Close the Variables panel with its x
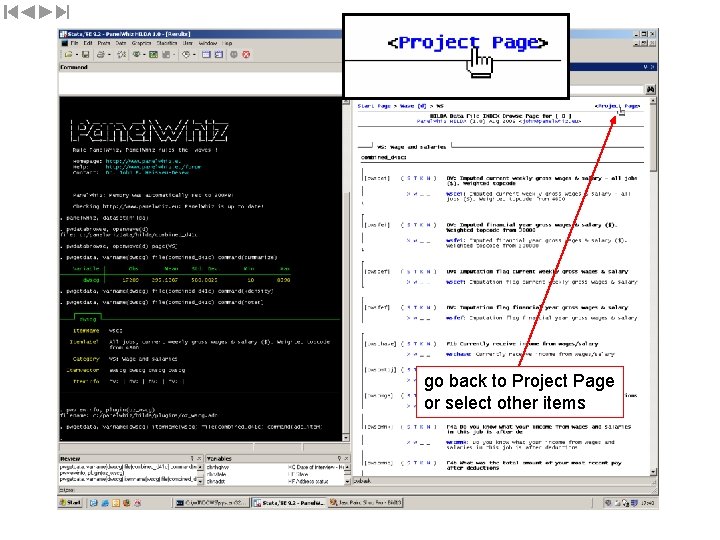The width and height of the screenshot is (720, 540). pyautogui.click(x=346, y=458)
